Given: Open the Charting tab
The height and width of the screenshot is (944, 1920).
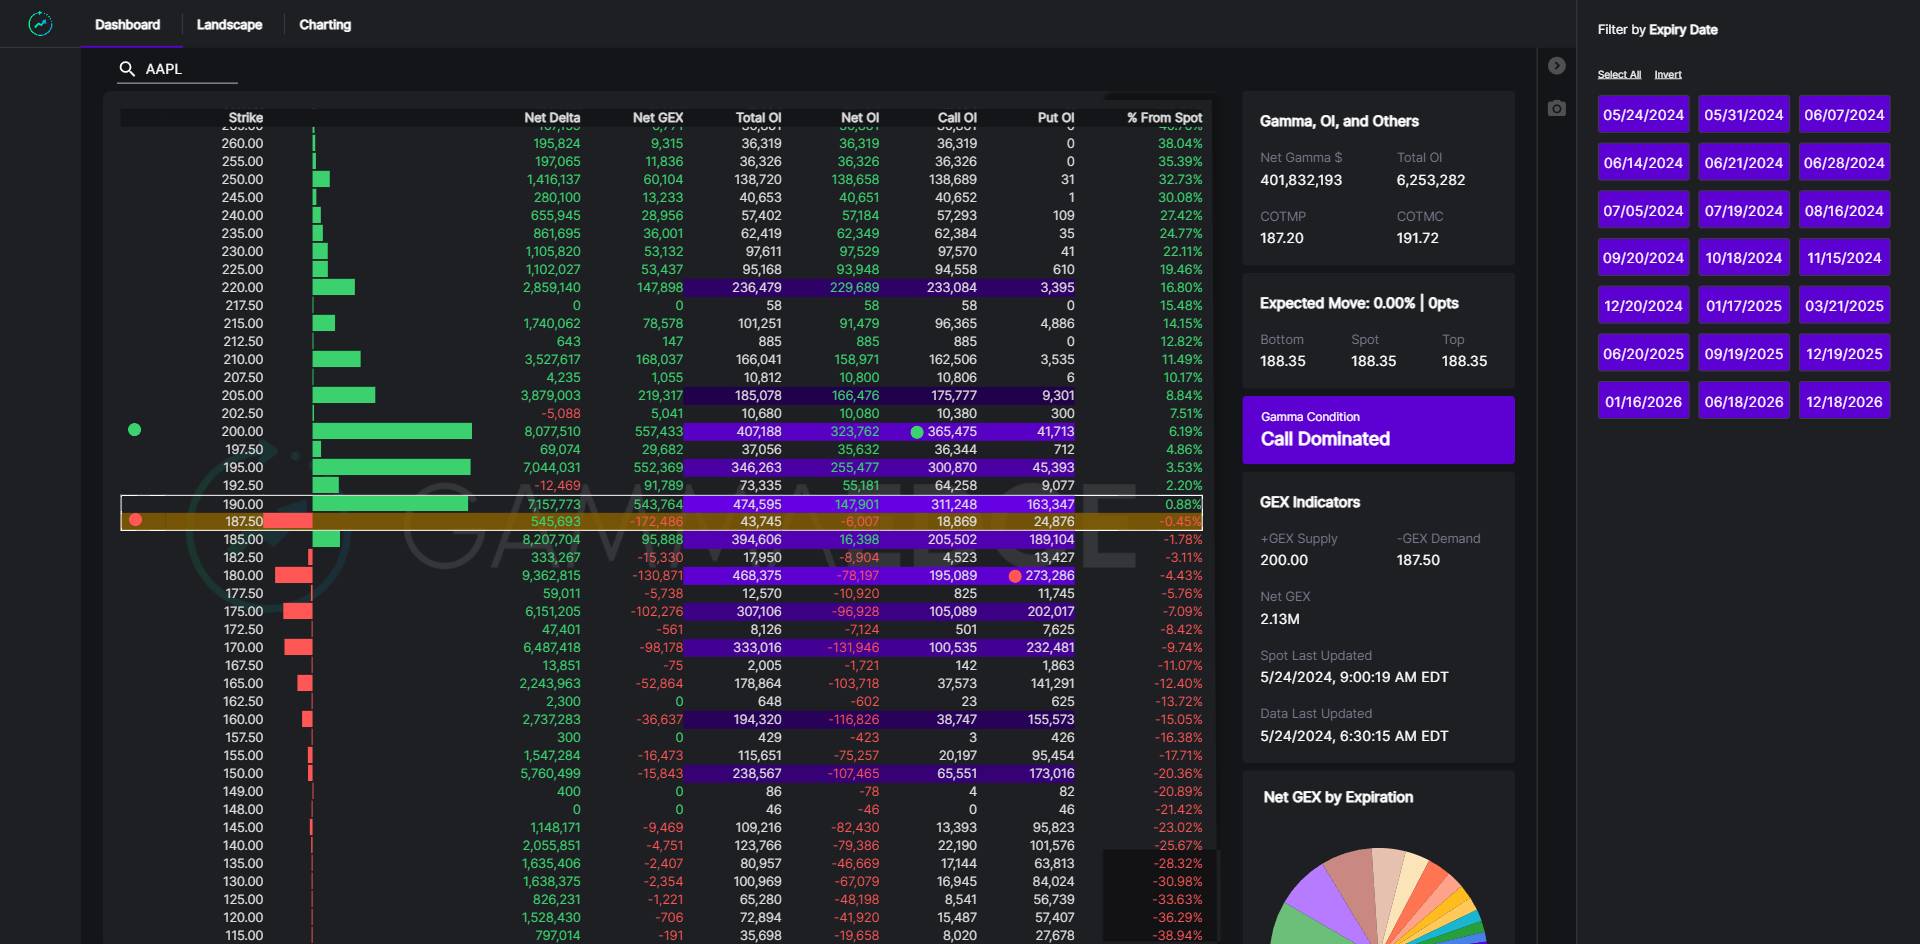Looking at the screenshot, I should tap(325, 25).
